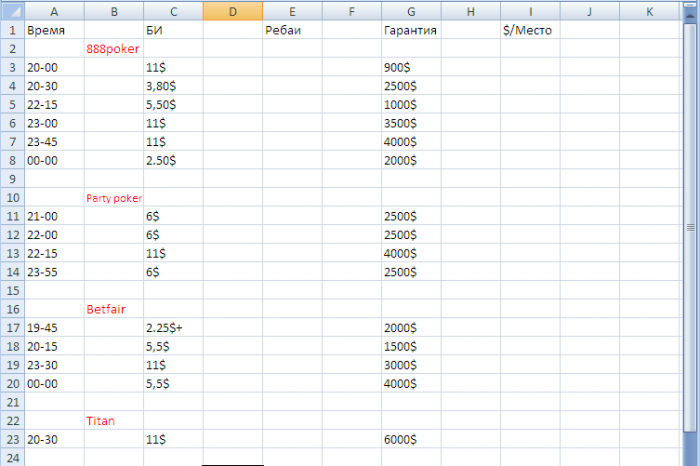700x466 pixels.
Task: Click the cell containing Время
Action: (x=54, y=30)
